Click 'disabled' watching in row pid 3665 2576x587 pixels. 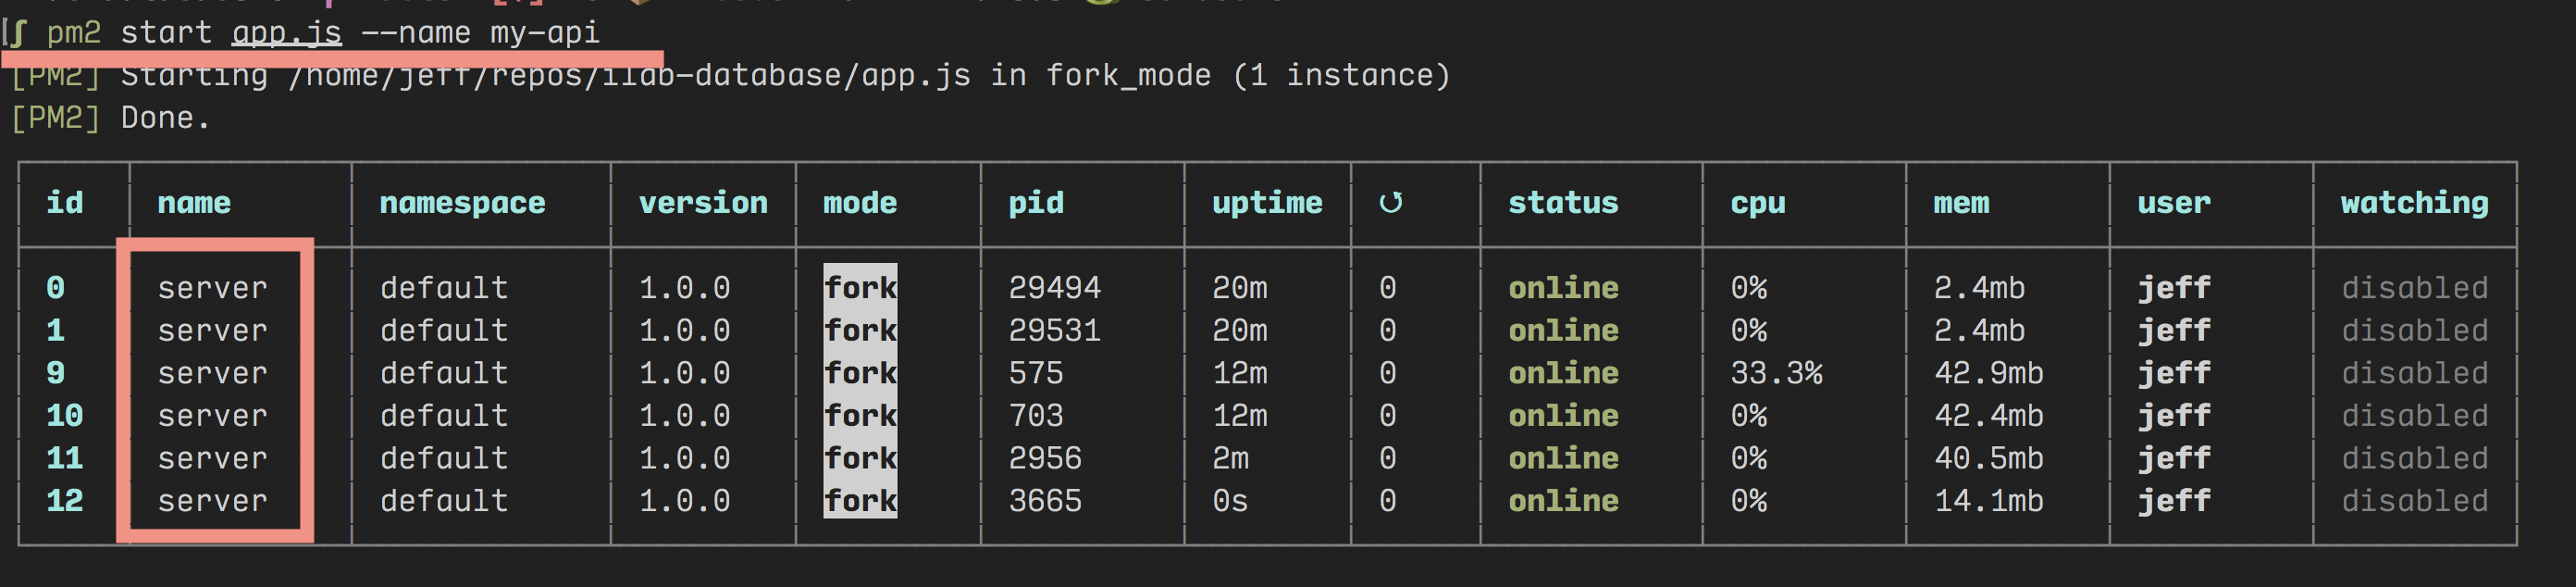tap(2414, 501)
